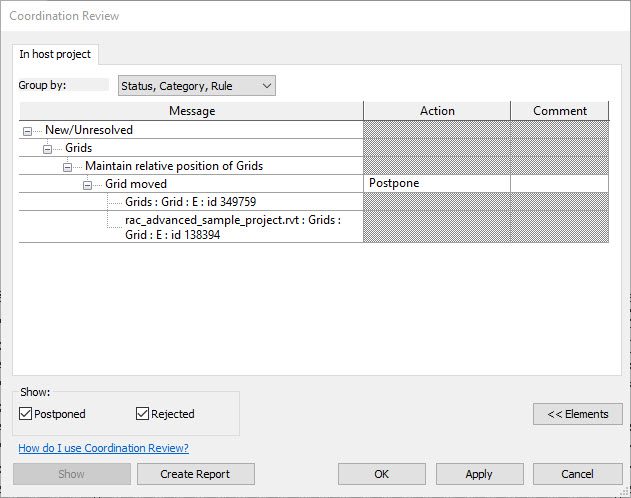631x498 pixels.
Task: Toggle the Postponed checkbox
Action: 26,414
